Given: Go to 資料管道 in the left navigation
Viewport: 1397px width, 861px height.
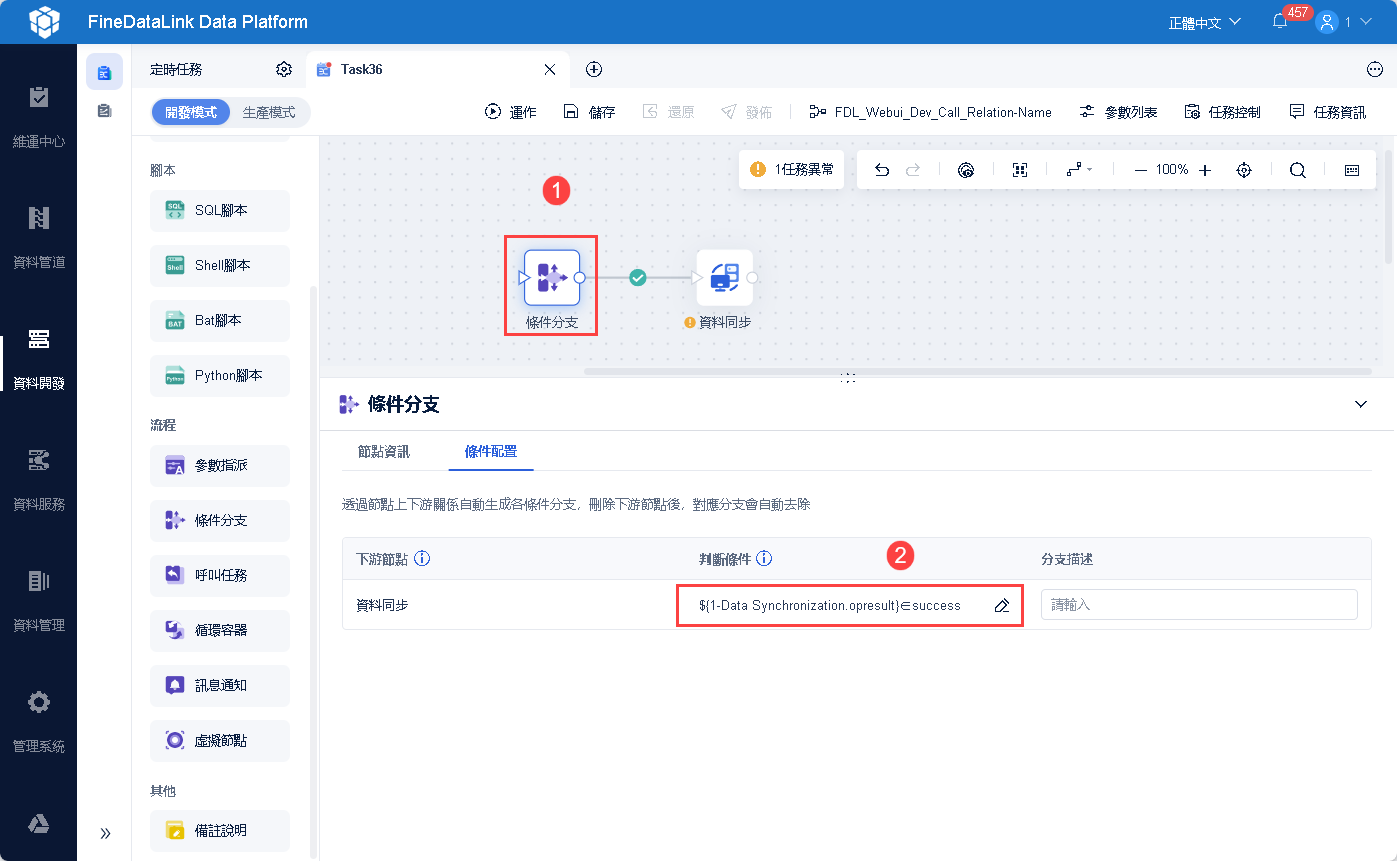Looking at the screenshot, I should coord(39,238).
